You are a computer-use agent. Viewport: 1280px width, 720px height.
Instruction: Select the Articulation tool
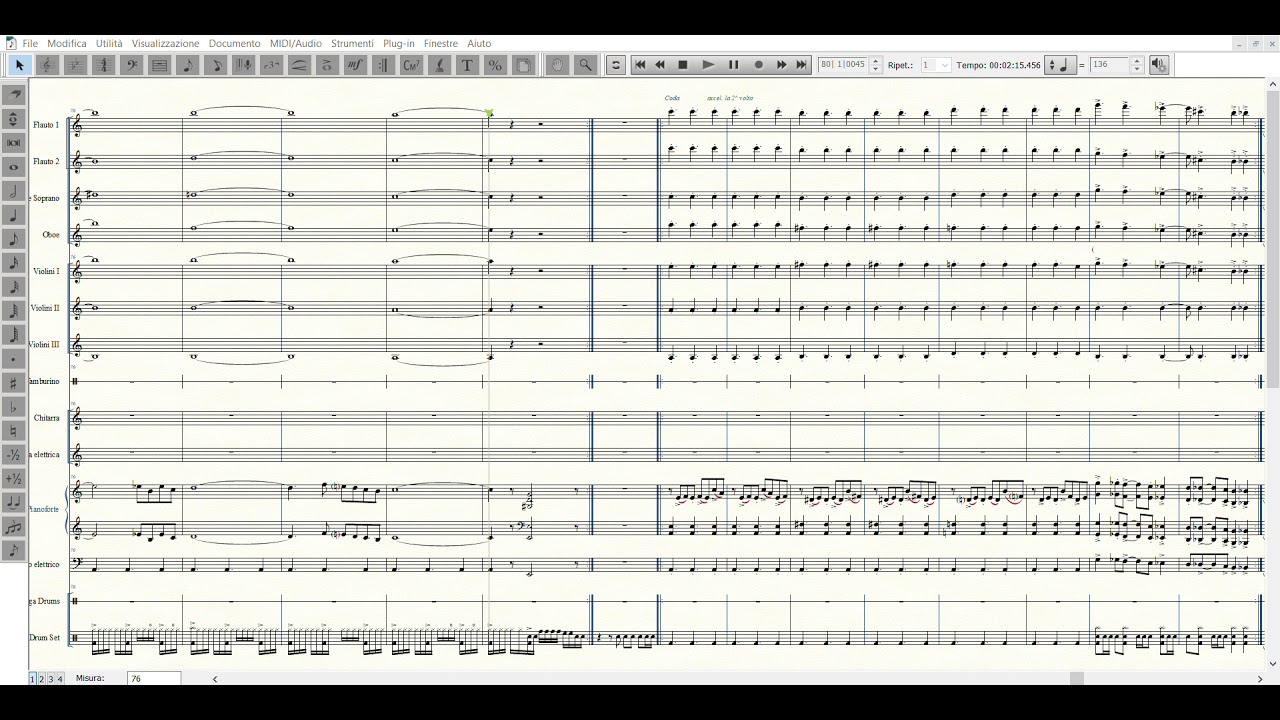coord(327,65)
